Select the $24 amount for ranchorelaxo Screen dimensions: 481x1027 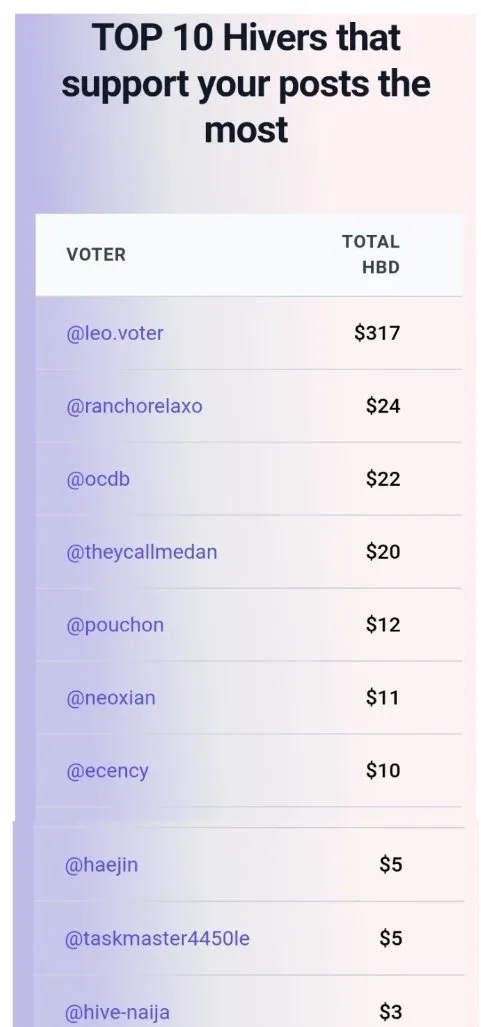click(x=383, y=406)
